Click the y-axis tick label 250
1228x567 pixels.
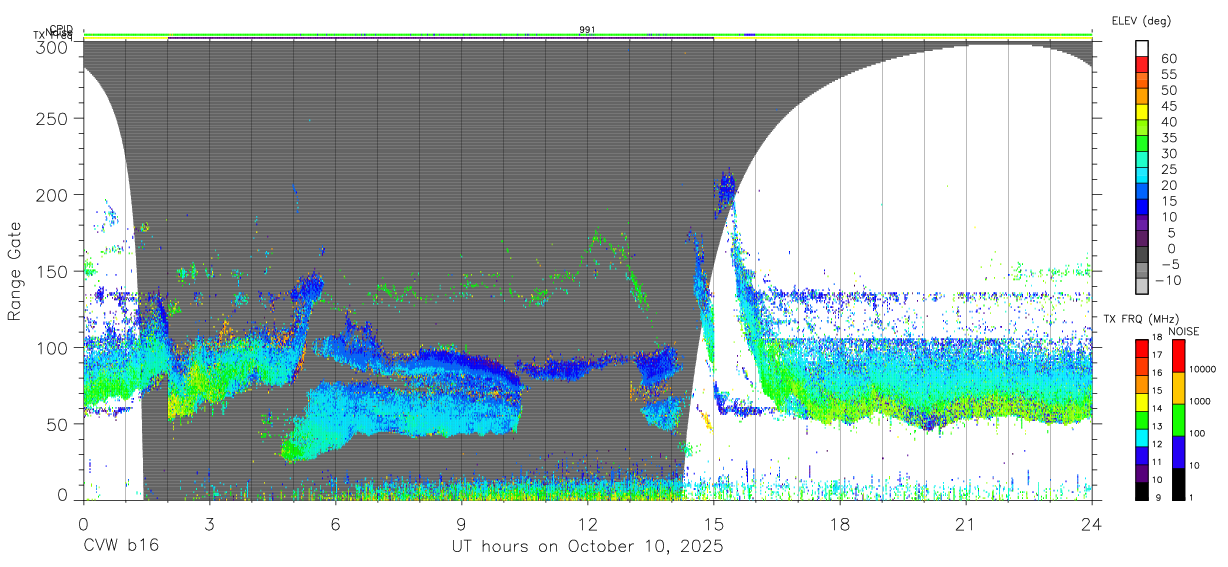53,118
